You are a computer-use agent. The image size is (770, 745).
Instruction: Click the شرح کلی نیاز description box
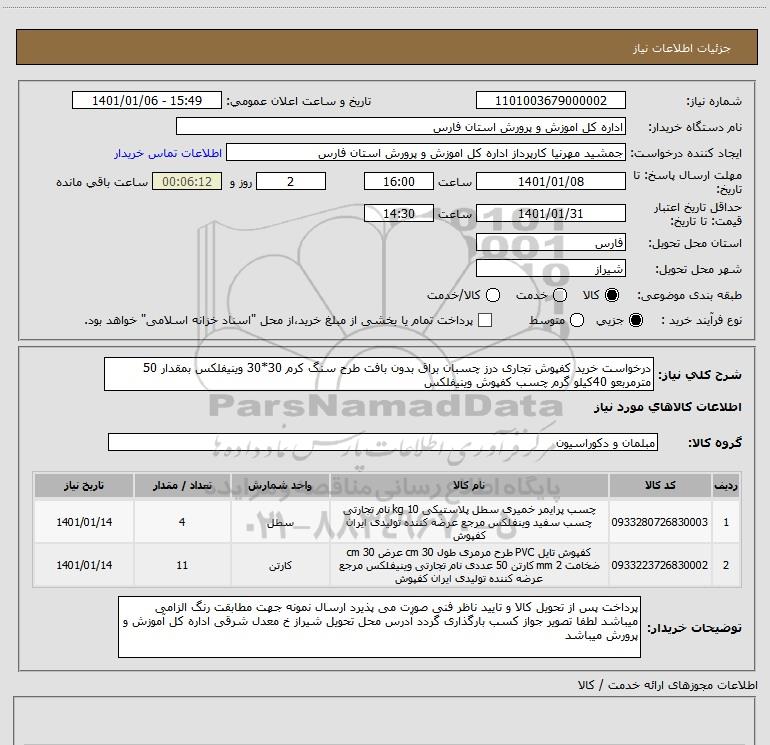[379, 375]
